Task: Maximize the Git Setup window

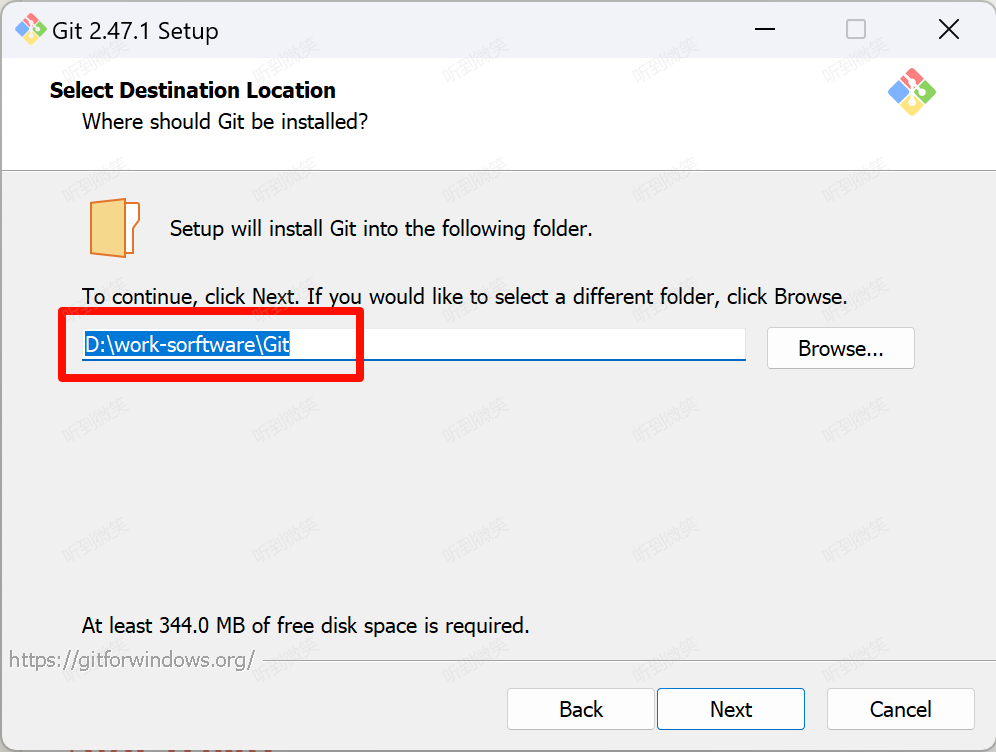Action: (856, 29)
